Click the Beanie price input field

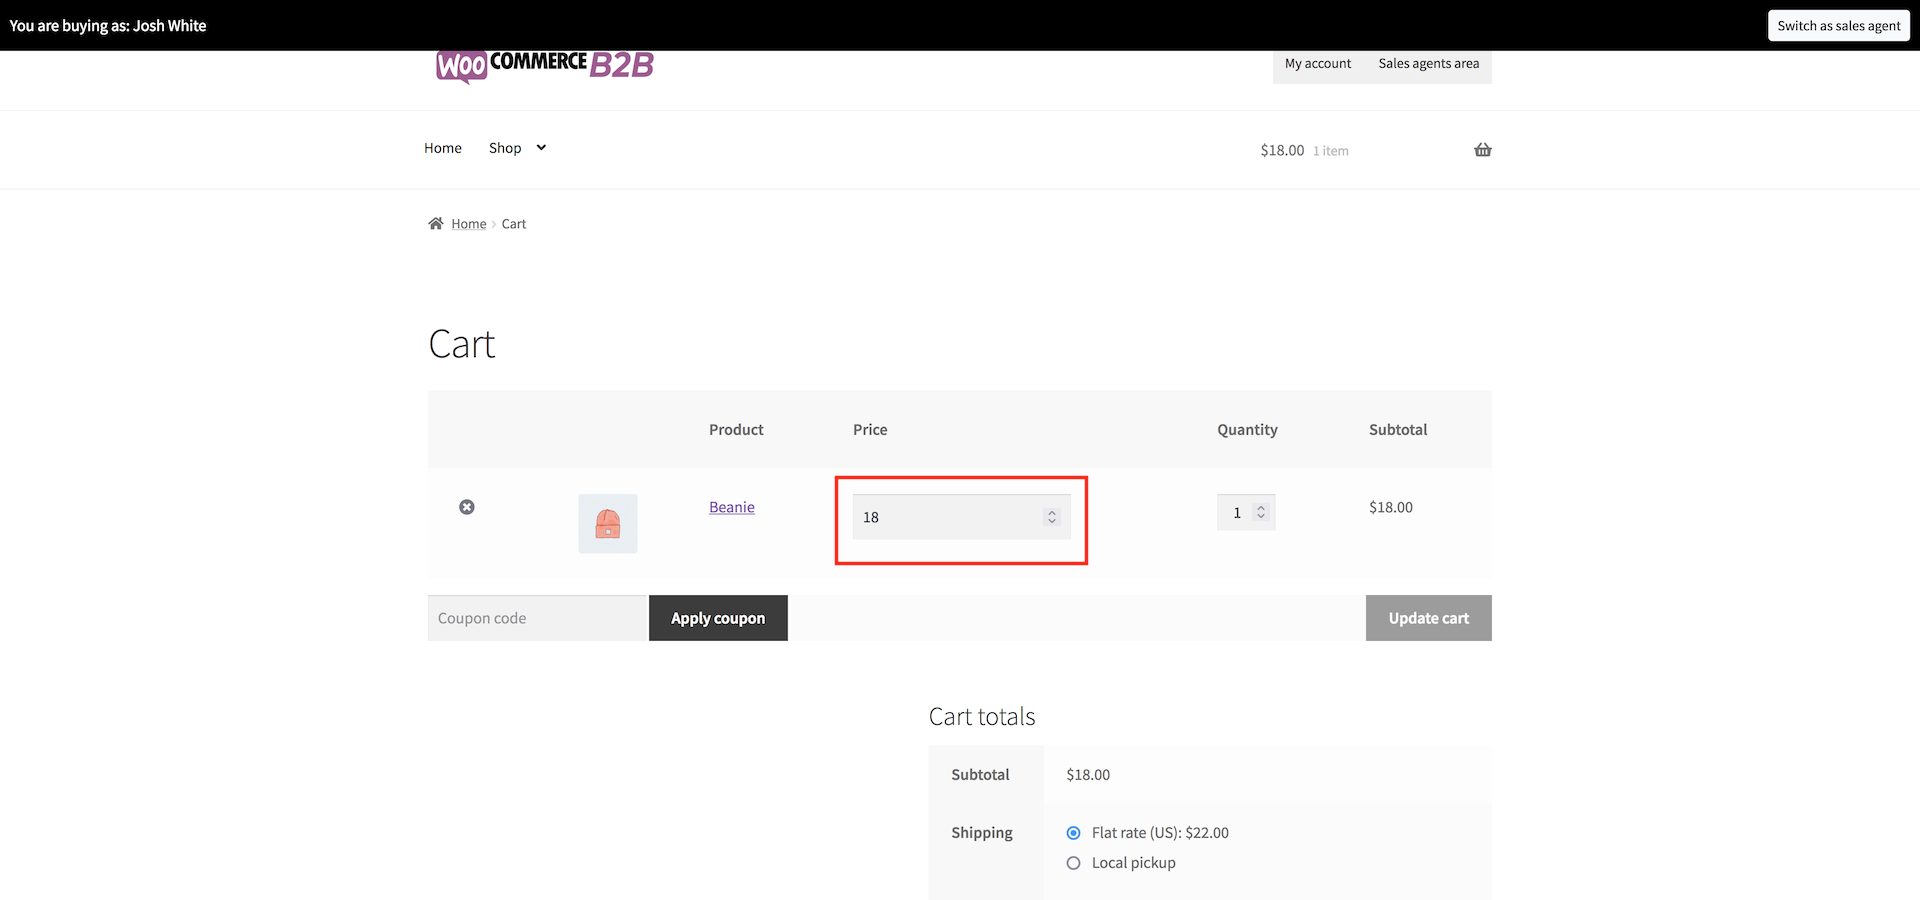(x=961, y=517)
